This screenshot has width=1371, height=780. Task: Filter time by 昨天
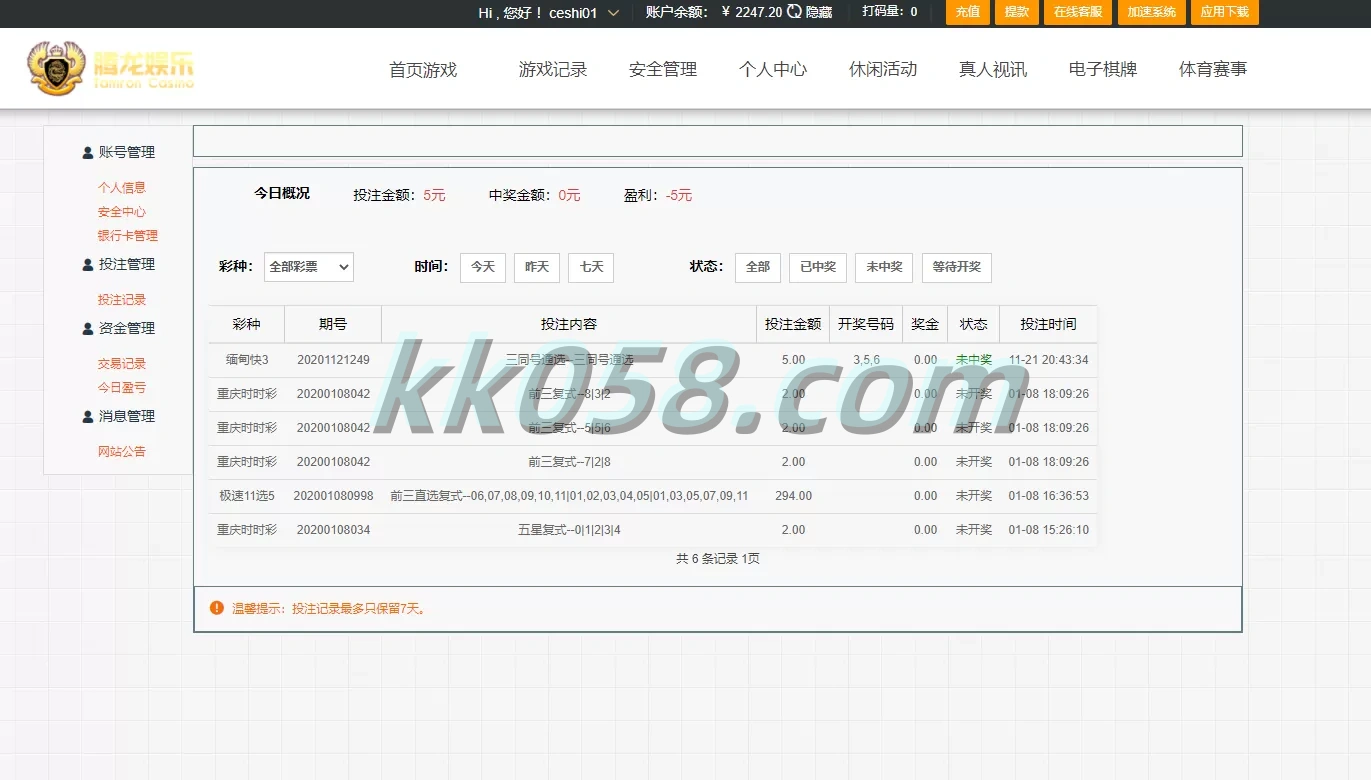pyautogui.click(x=537, y=267)
